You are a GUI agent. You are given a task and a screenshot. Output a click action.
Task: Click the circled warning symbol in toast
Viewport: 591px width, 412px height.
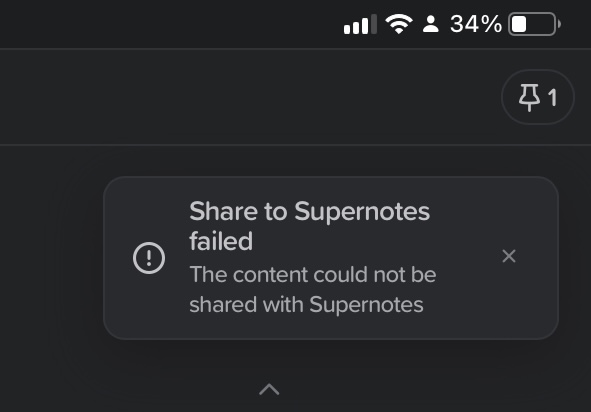coord(149,258)
